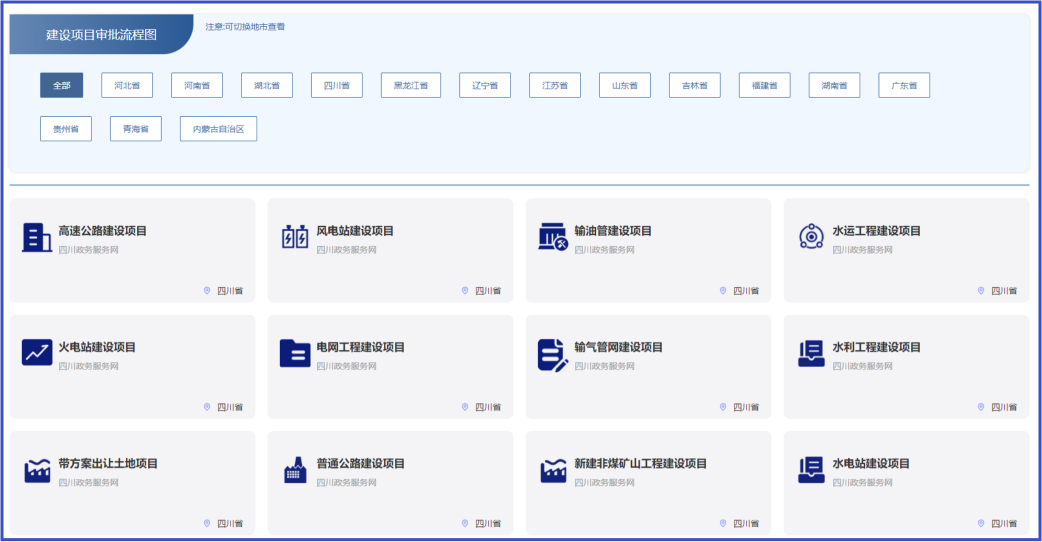Click the 水电站建设项目 inbox icon
The image size is (1042, 542).
(811, 470)
